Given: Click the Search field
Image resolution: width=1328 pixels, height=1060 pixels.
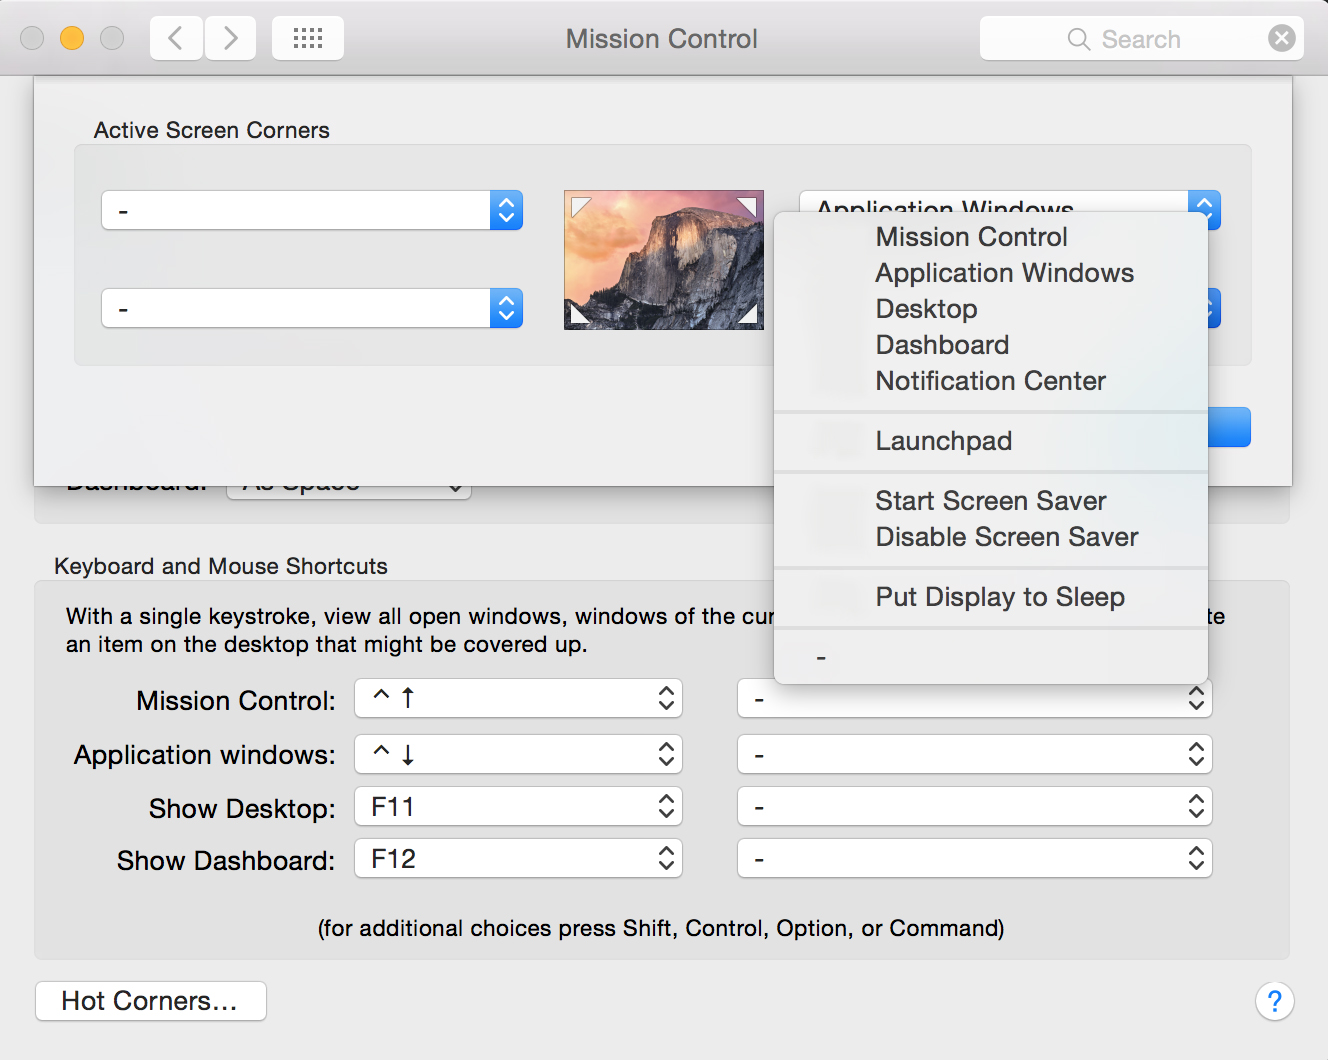Looking at the screenshot, I should (x=1141, y=38).
